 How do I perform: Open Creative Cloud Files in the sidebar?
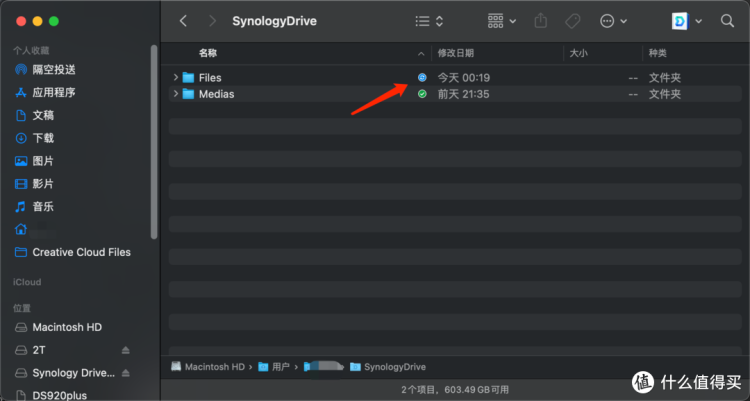[x=81, y=252]
